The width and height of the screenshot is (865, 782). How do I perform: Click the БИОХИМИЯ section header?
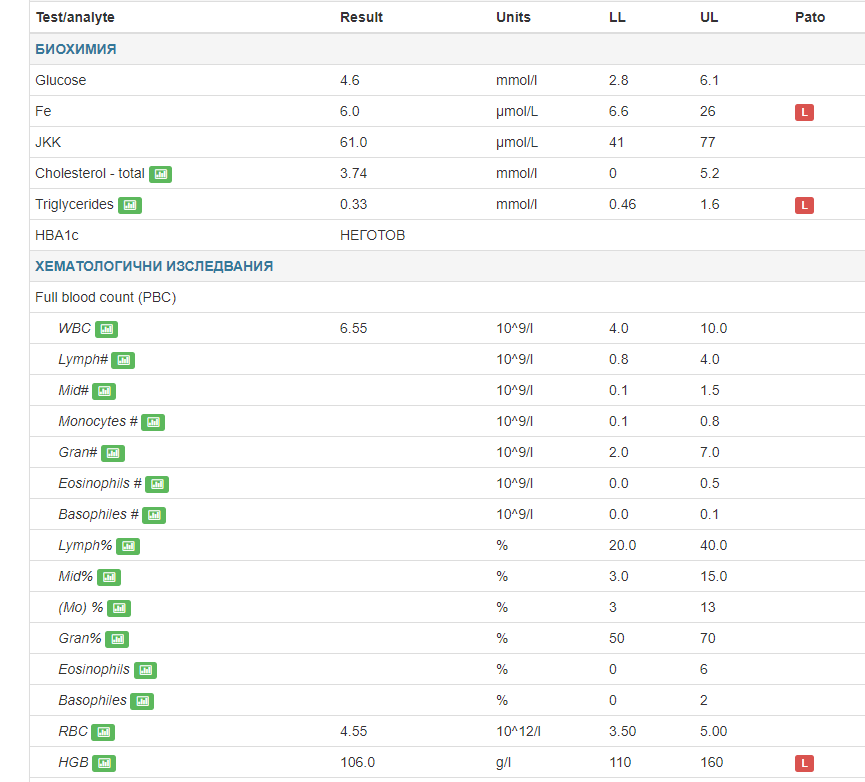pos(76,49)
